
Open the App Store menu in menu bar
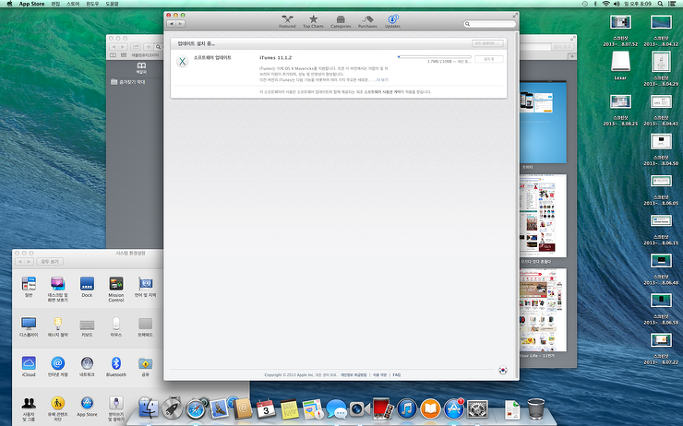[x=31, y=3]
